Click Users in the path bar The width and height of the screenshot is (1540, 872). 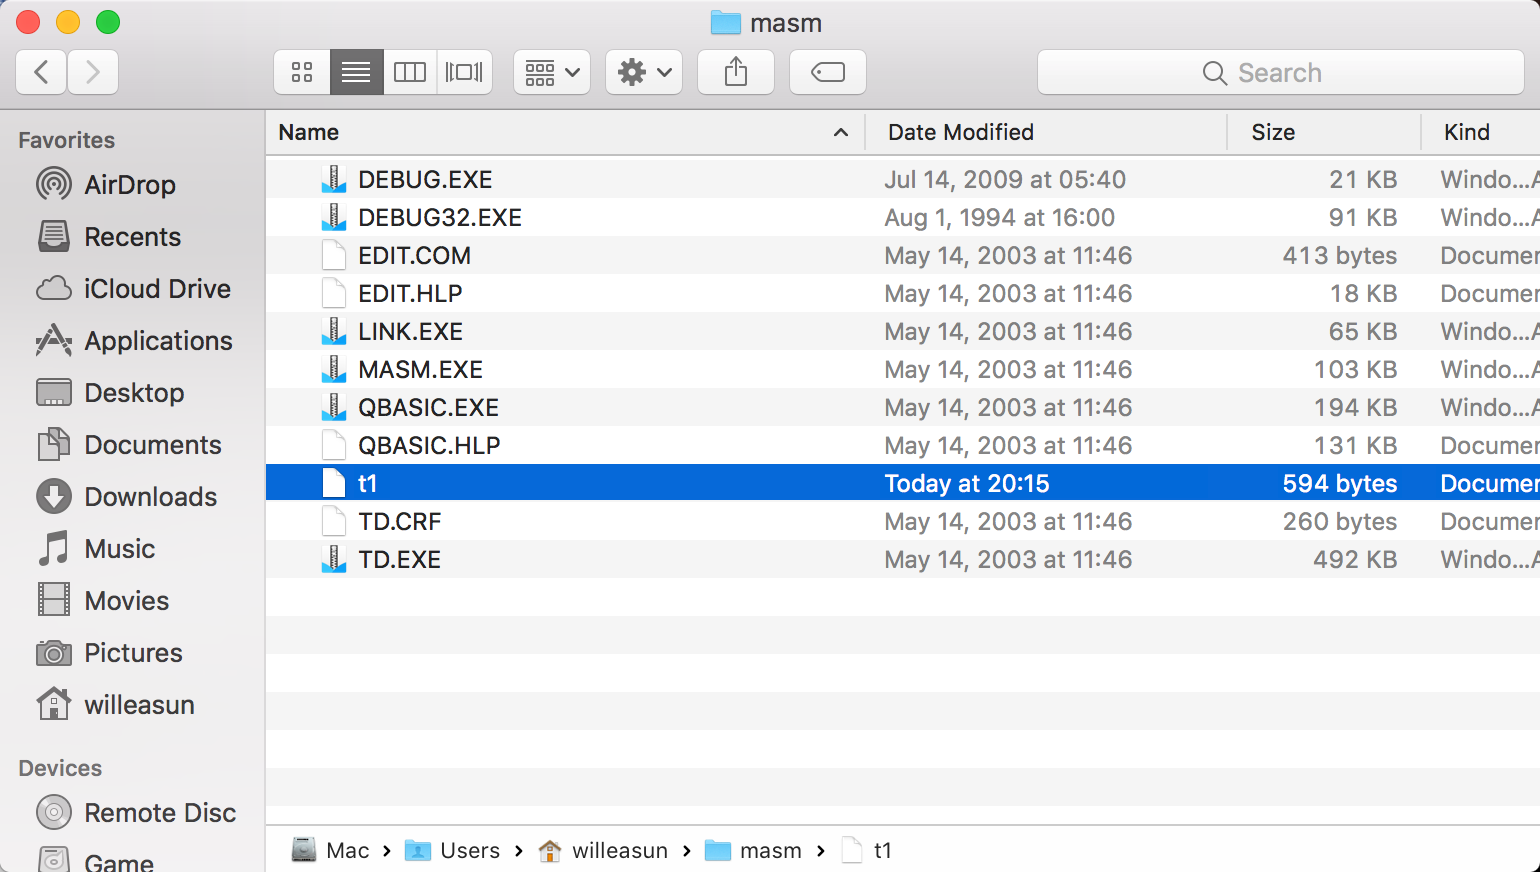pyautogui.click(x=452, y=850)
